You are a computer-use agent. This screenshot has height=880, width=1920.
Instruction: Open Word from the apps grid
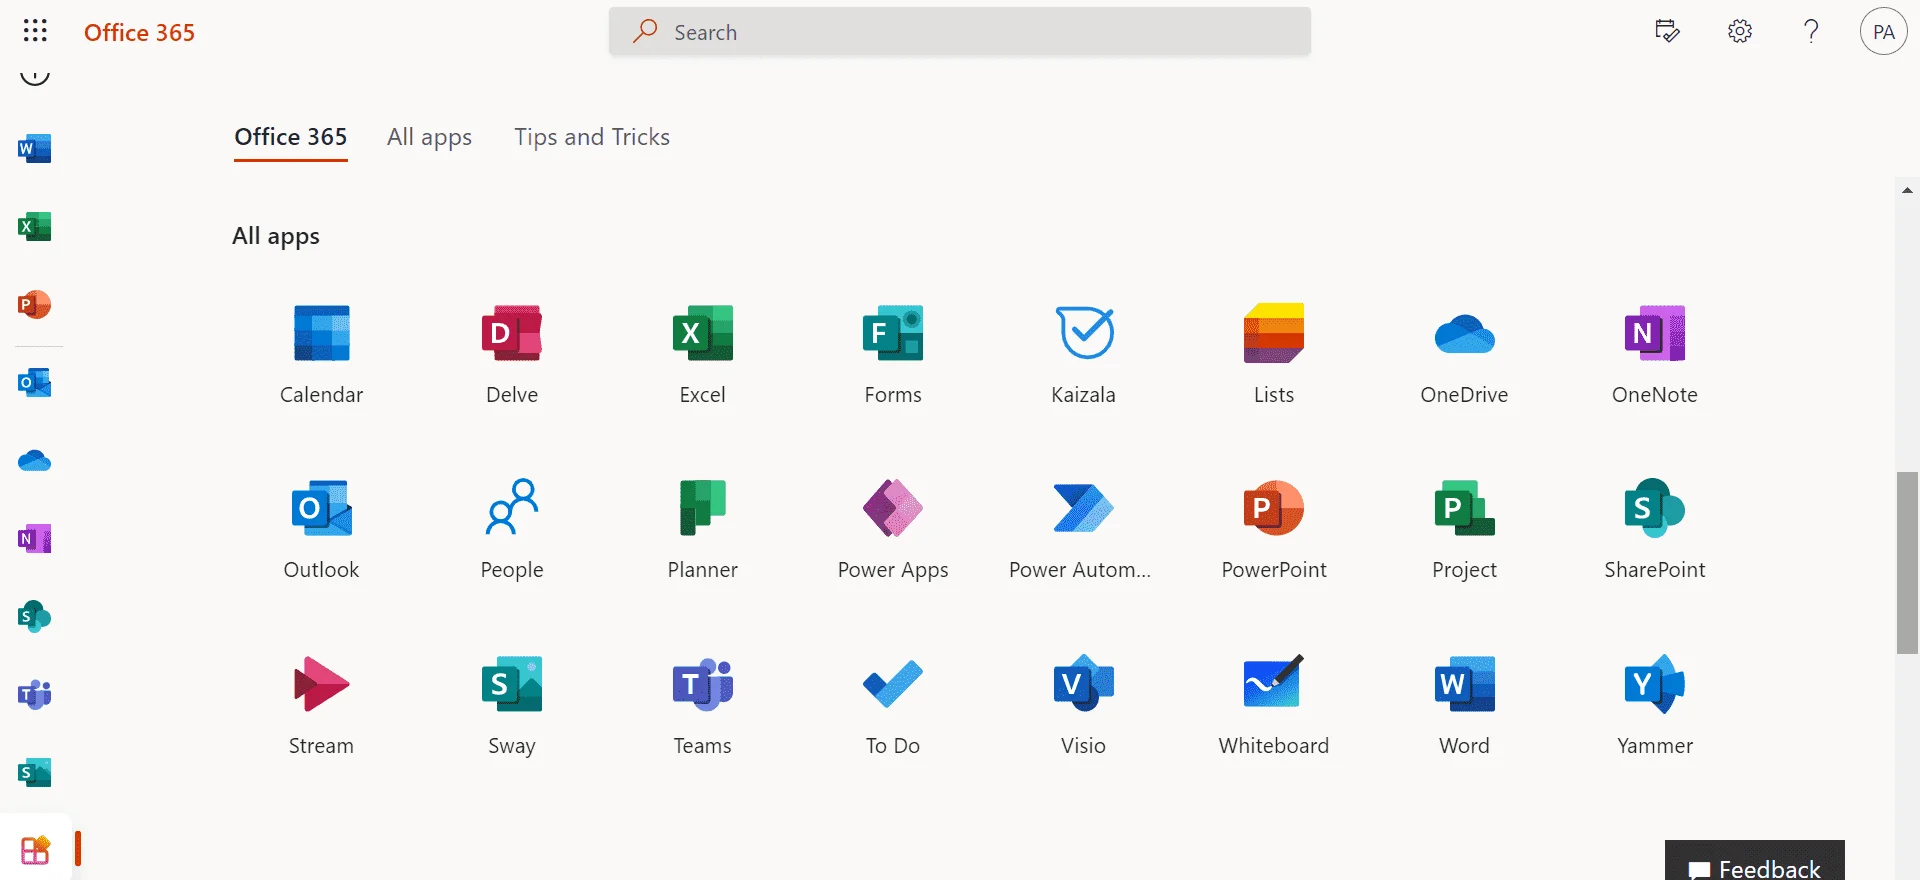coord(1464,706)
